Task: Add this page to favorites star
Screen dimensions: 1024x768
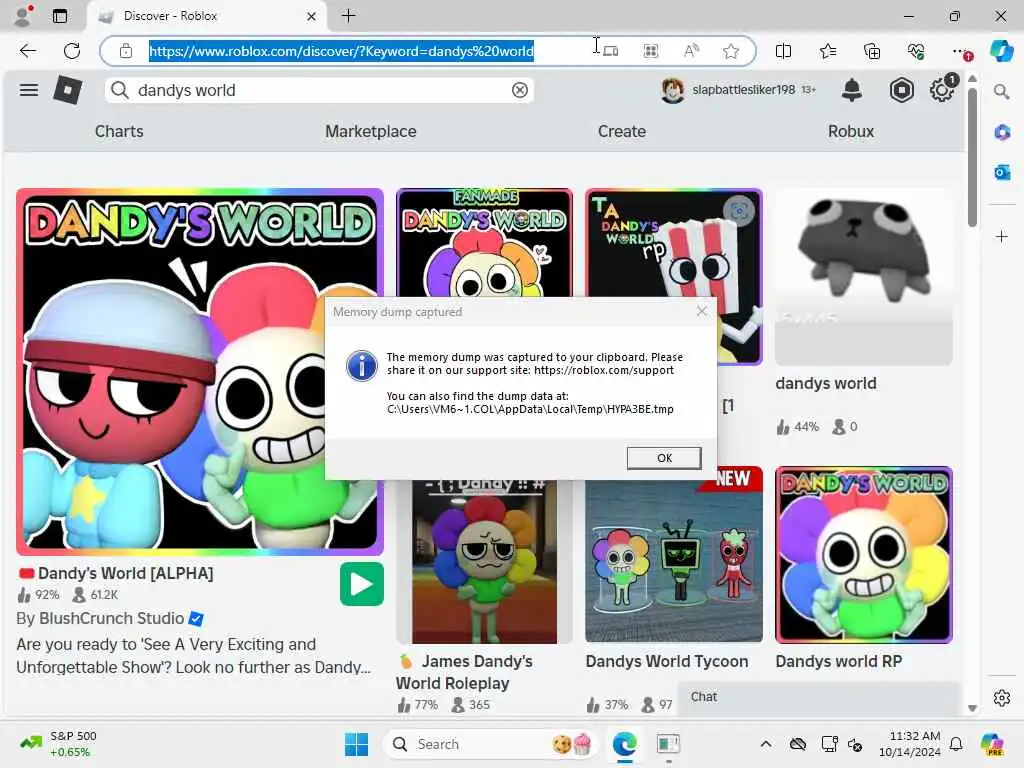Action: (x=731, y=51)
